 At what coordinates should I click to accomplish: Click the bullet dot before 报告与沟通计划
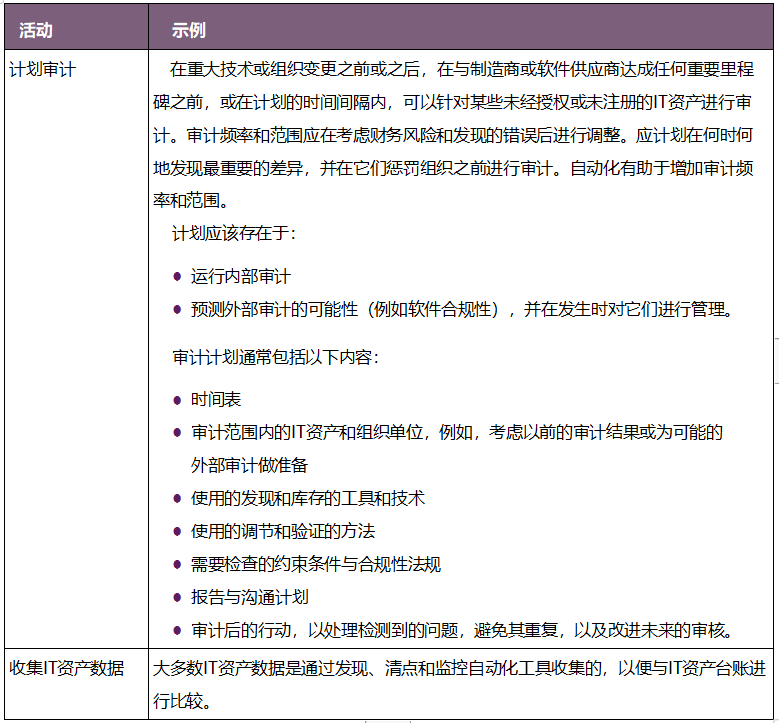coord(177,598)
